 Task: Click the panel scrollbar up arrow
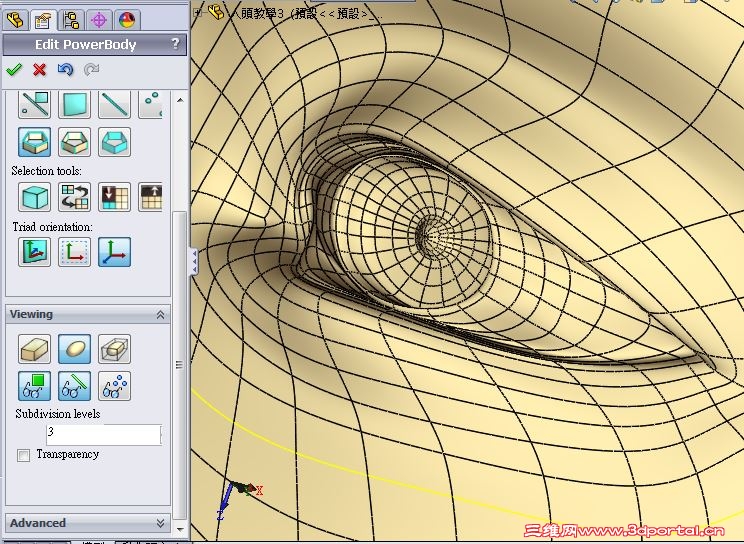(x=180, y=100)
